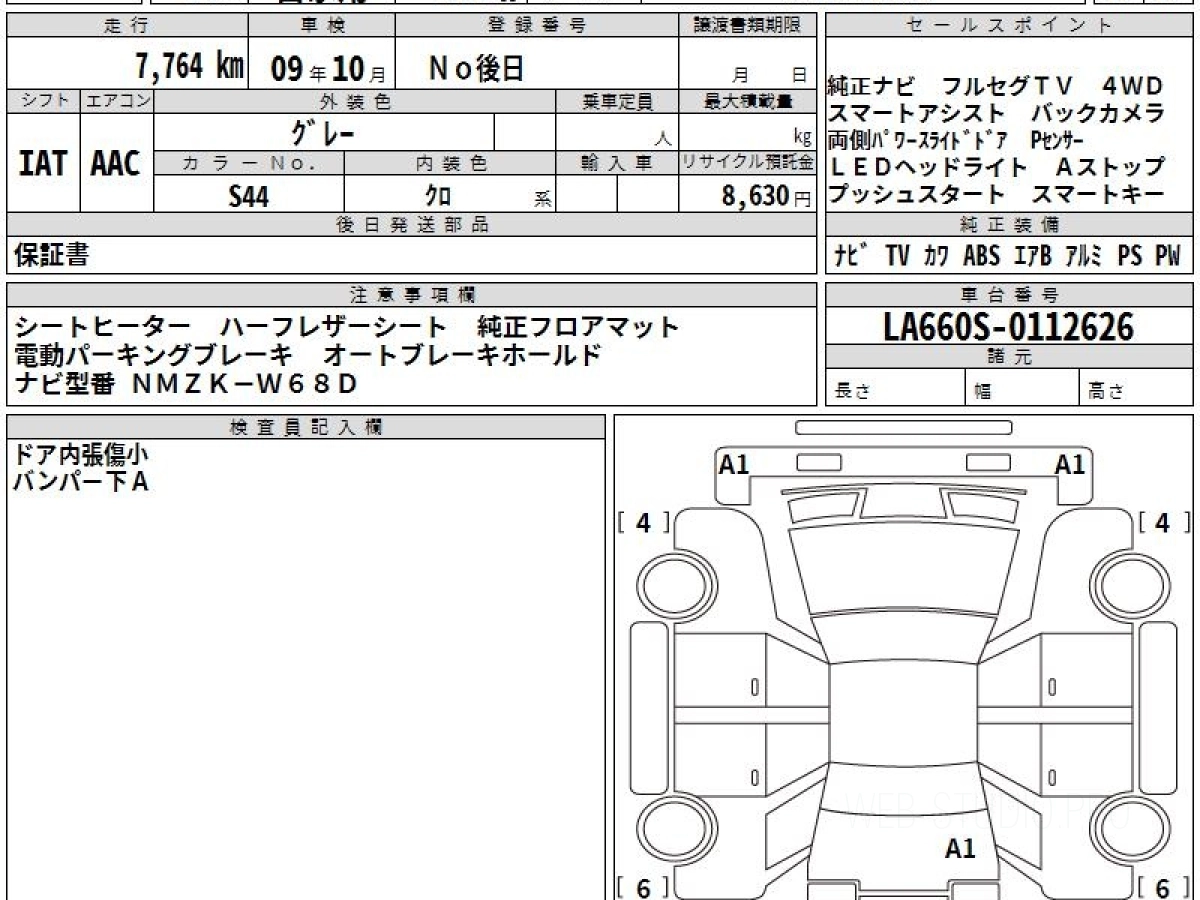Select chassis number LA660S-0112626
Image resolution: width=1200 pixels, height=900 pixels.
pos(1009,326)
